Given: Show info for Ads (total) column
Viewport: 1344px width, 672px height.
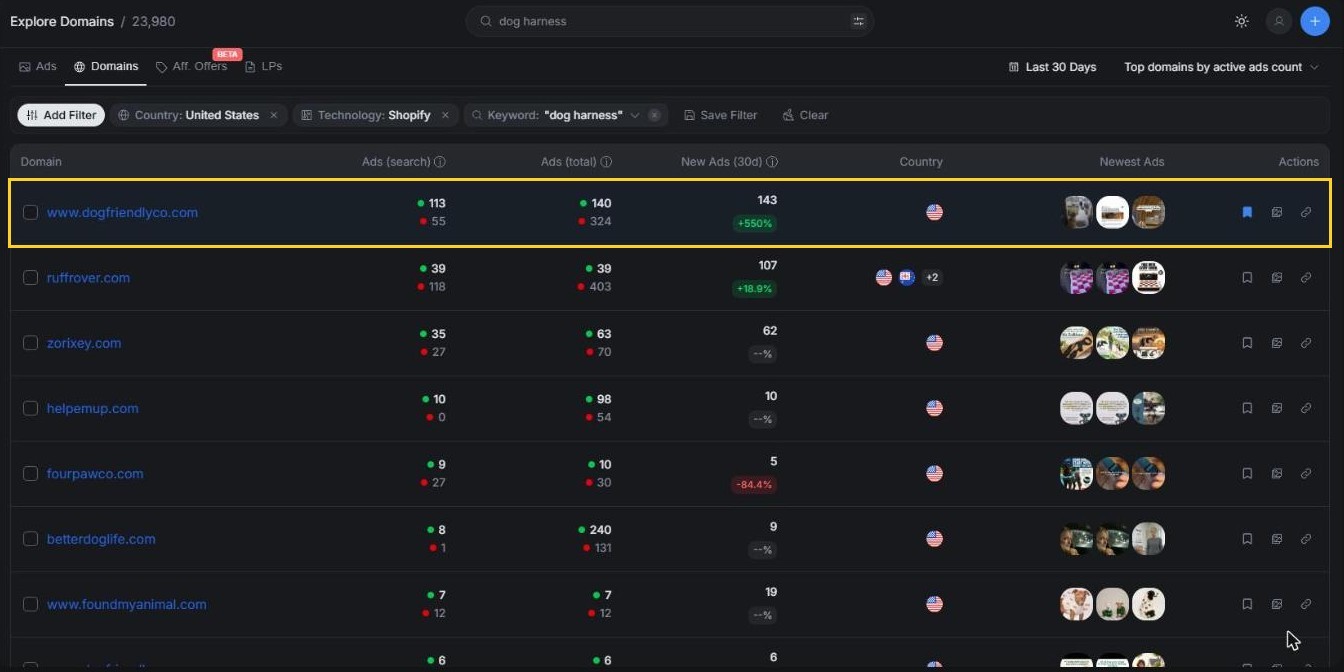Looking at the screenshot, I should coord(606,162).
